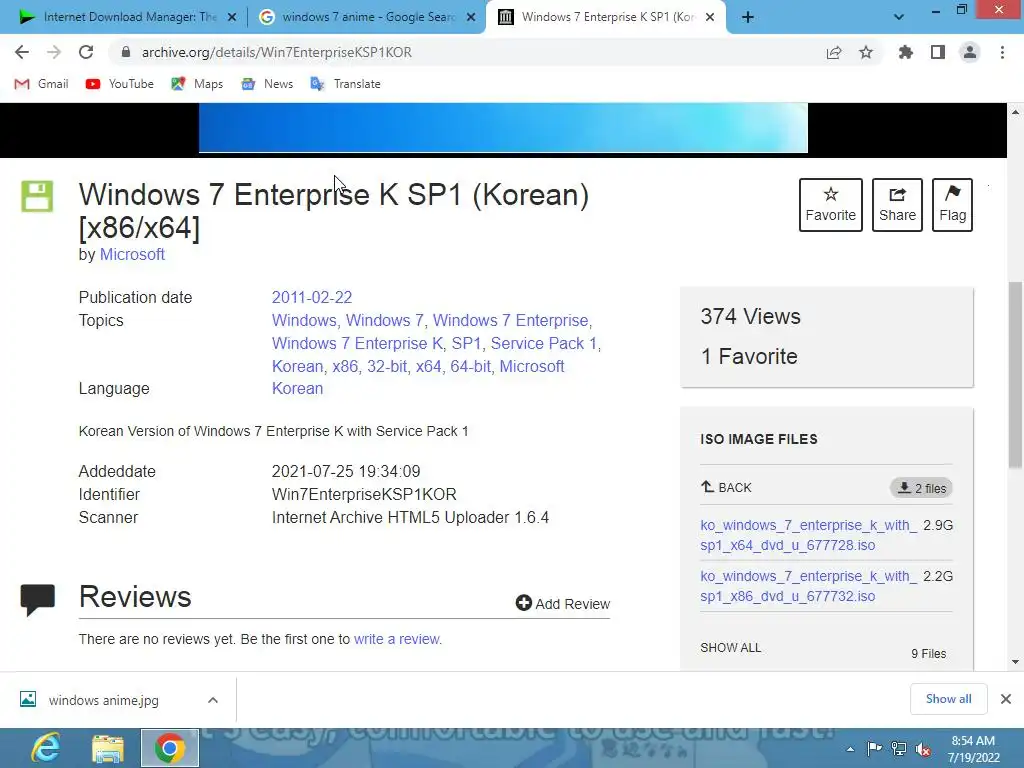This screenshot has height=768, width=1024.
Task: Open the Windows 7 Enterprise K topic link
Action: click(x=357, y=344)
